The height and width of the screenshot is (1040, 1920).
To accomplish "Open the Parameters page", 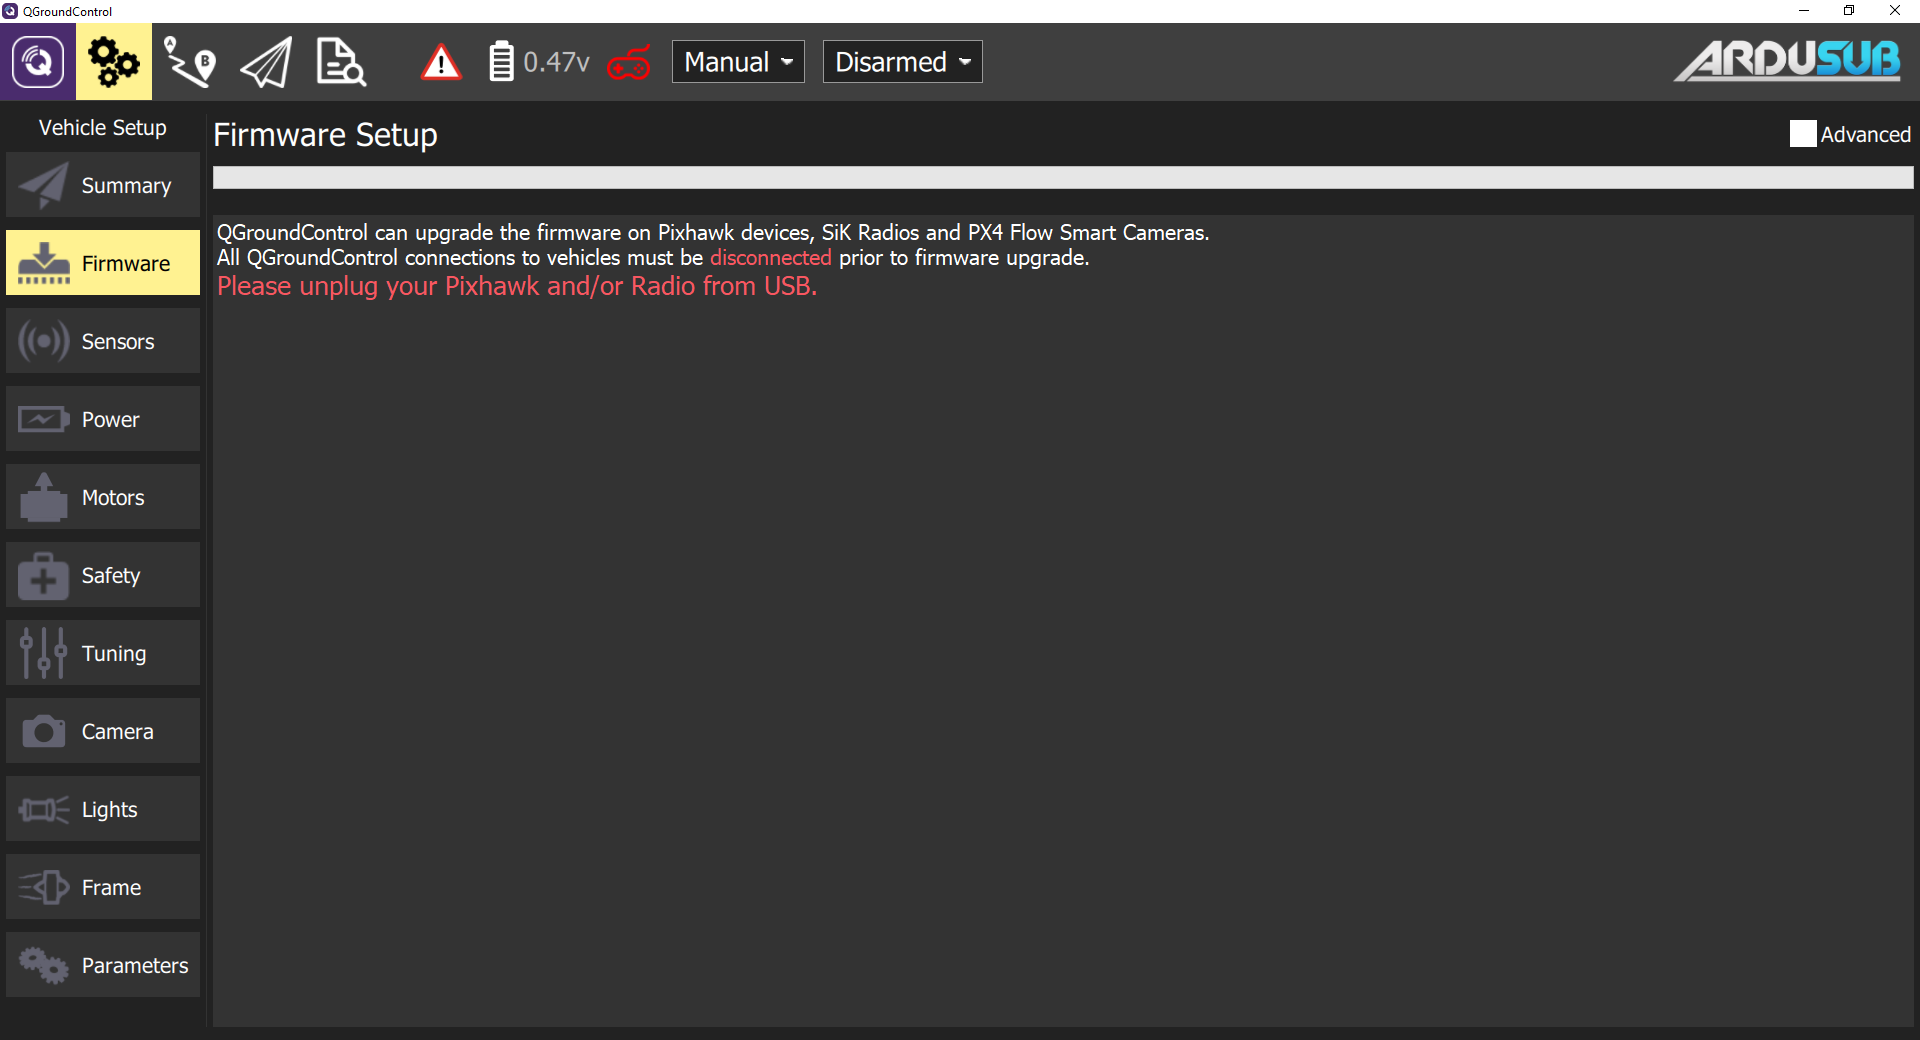I will (103, 965).
